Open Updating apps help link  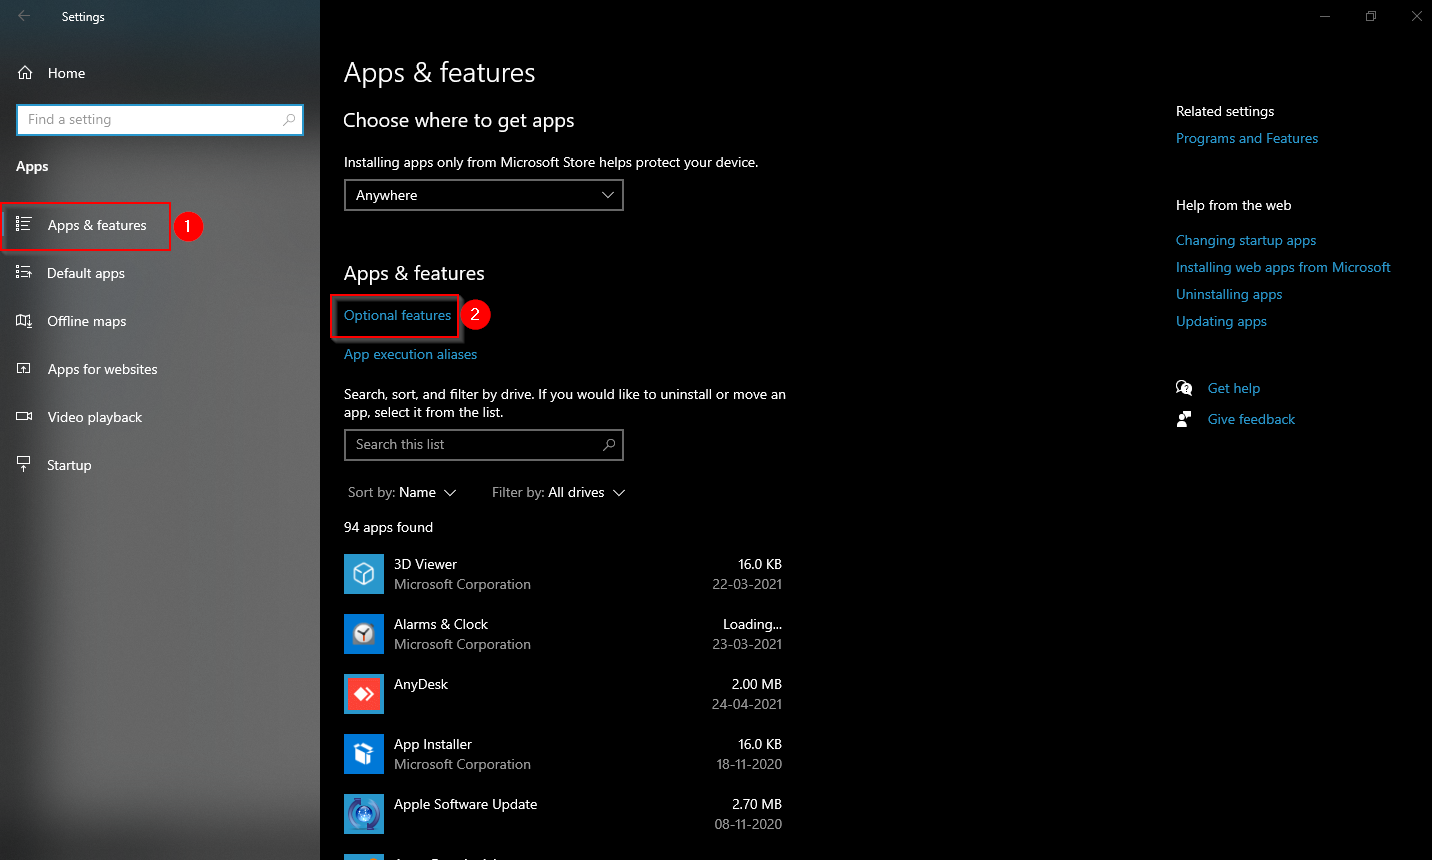click(1221, 321)
